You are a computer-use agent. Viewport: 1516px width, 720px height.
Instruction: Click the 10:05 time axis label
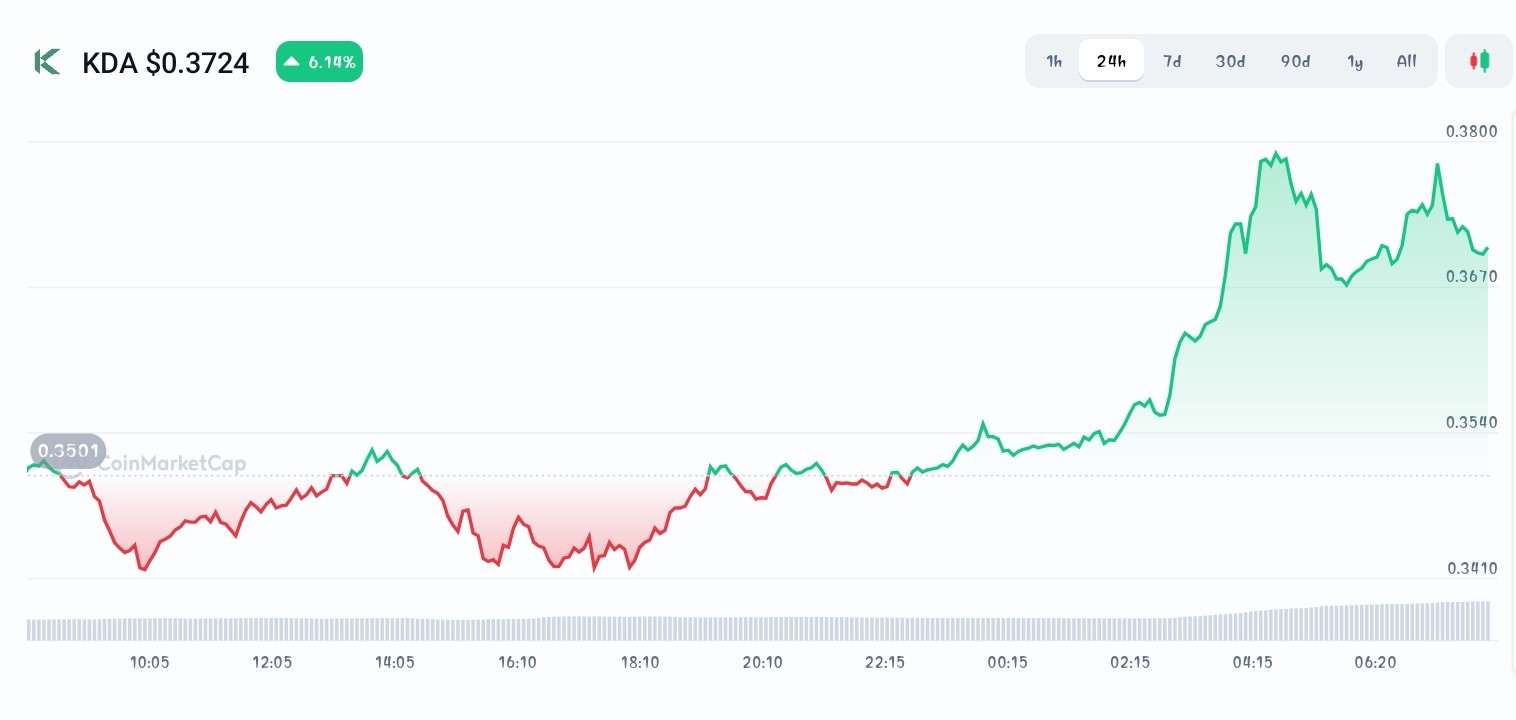[x=150, y=662]
